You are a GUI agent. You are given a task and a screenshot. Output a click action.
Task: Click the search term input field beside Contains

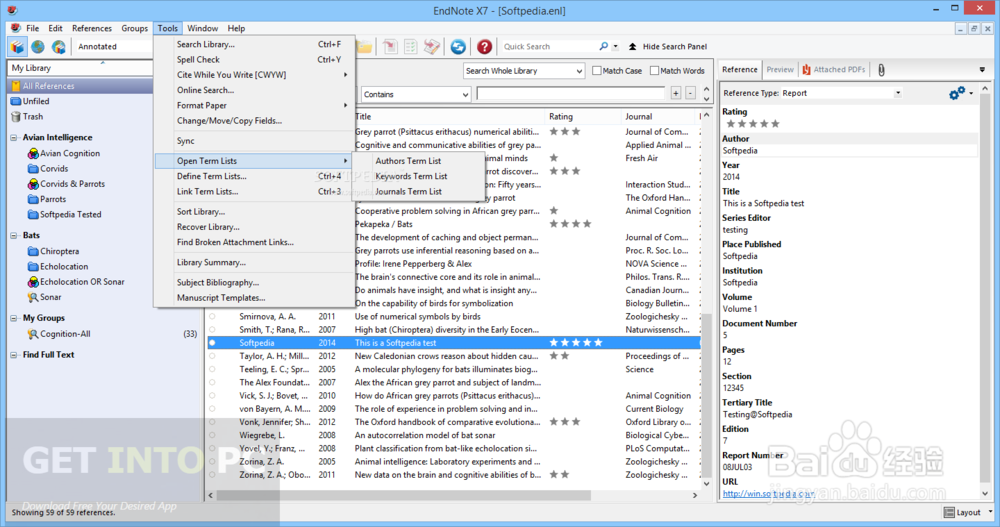[571, 94]
